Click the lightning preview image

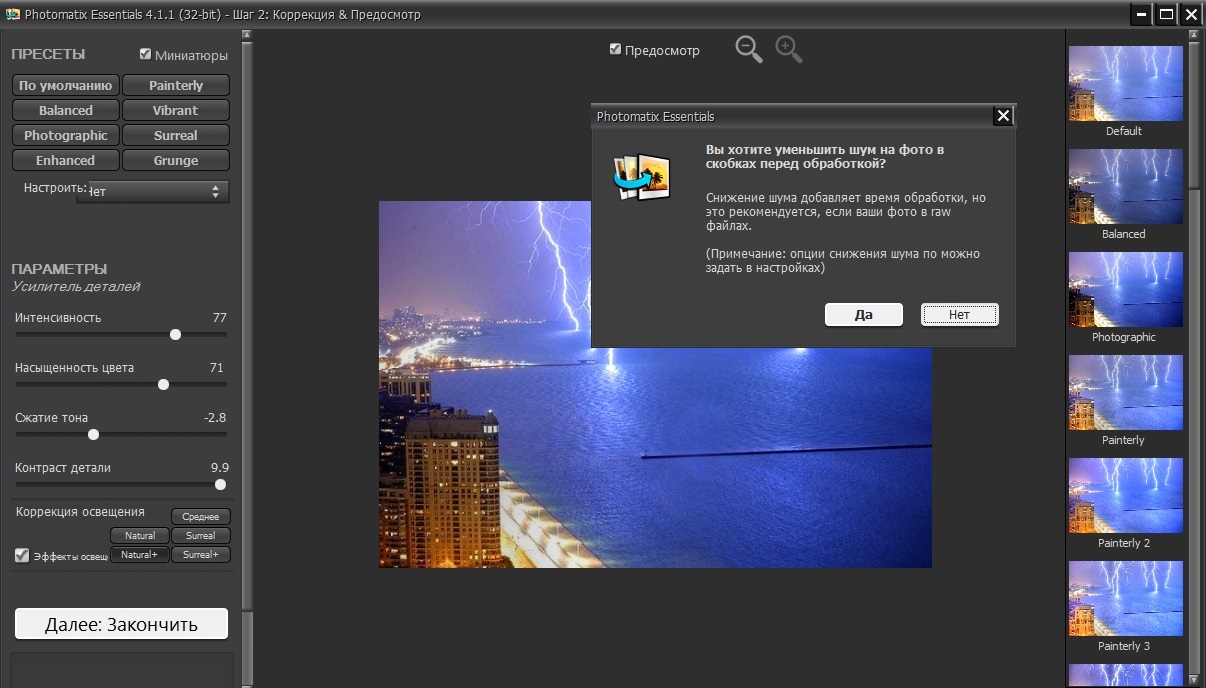coord(655,384)
